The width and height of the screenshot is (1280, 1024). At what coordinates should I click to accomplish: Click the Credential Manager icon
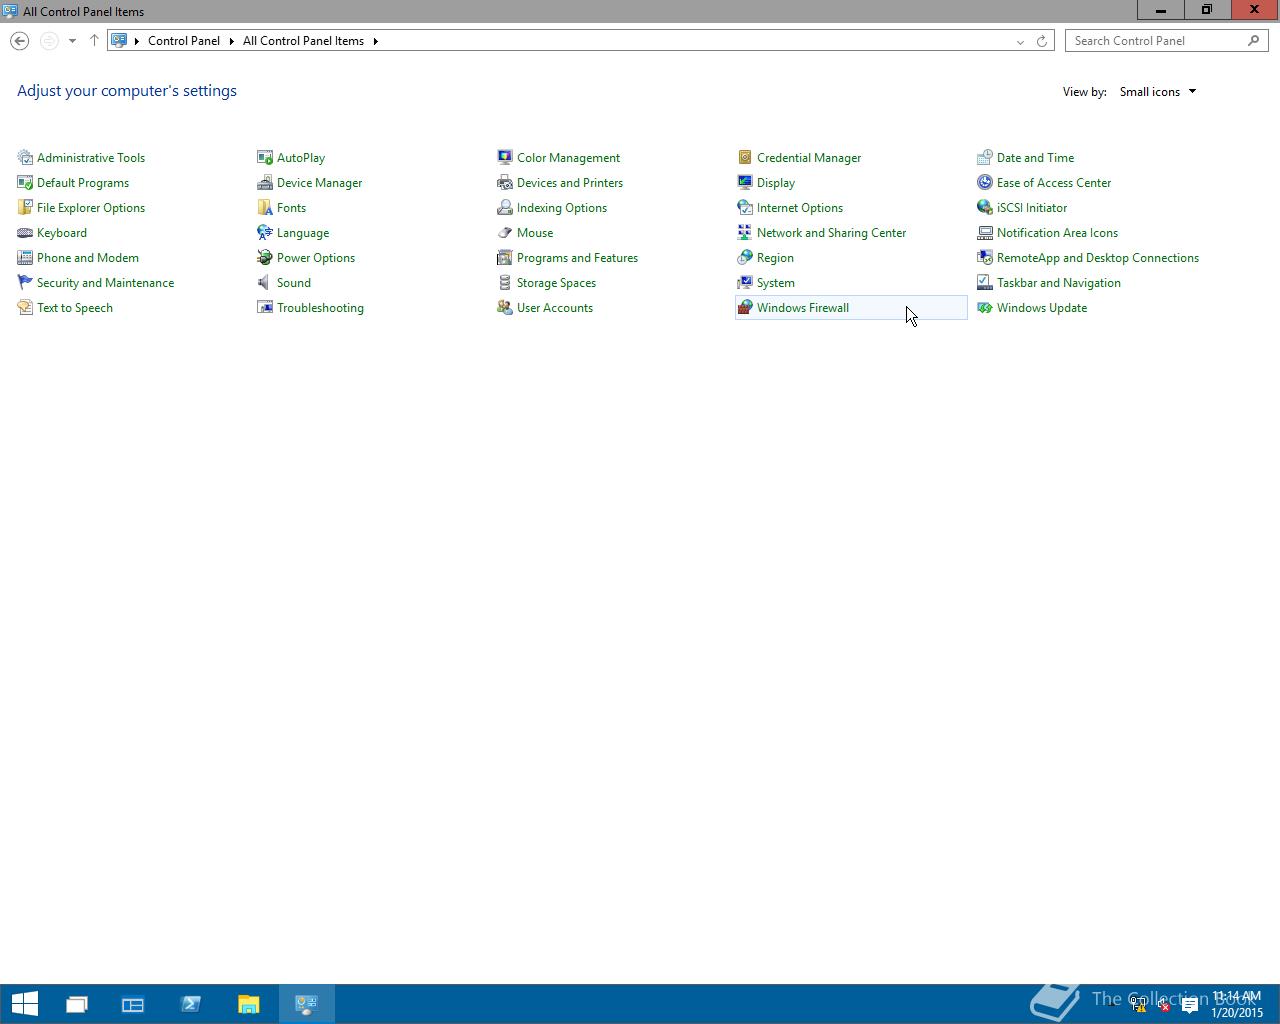745,158
